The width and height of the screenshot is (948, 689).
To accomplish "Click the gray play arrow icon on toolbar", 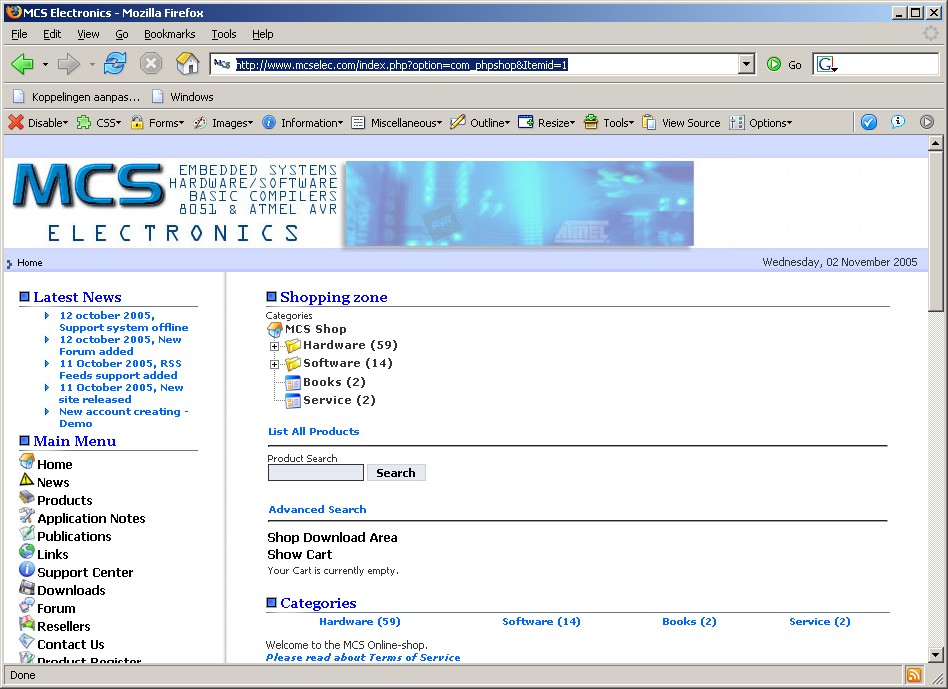I will click(x=927, y=122).
